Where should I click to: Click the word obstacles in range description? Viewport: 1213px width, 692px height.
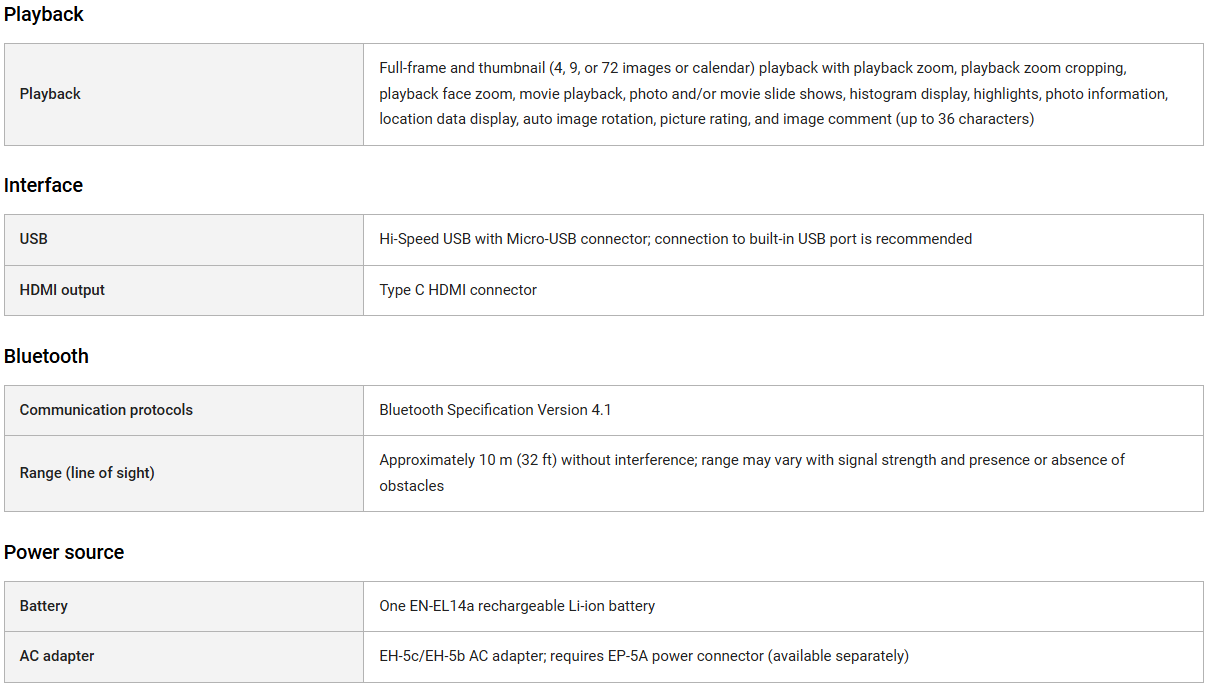411,486
